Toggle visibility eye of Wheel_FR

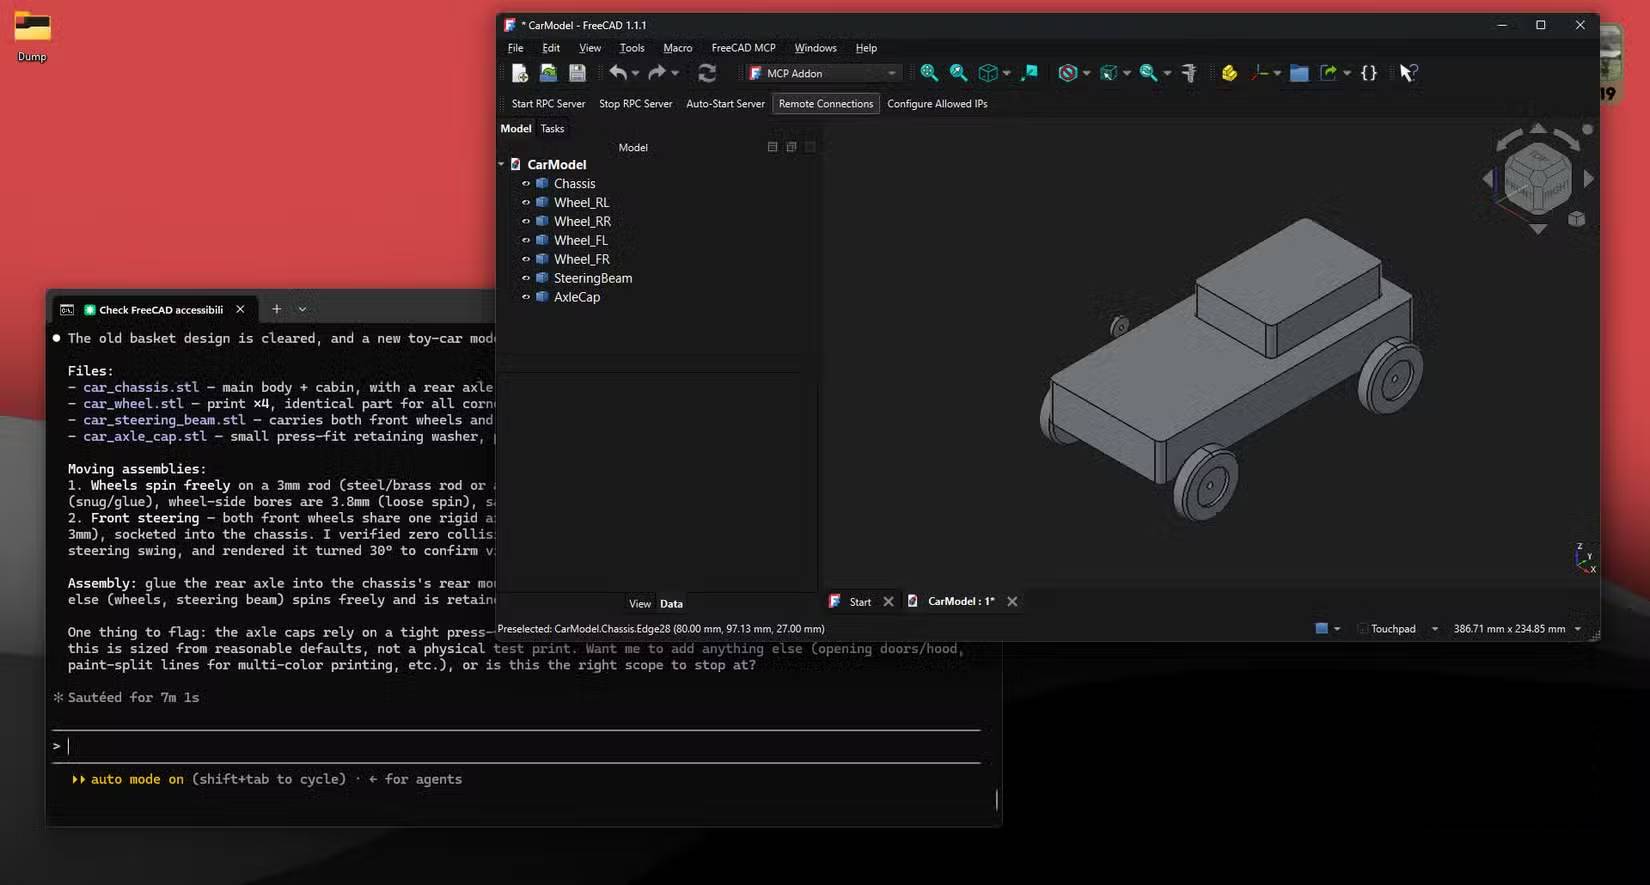(x=526, y=260)
